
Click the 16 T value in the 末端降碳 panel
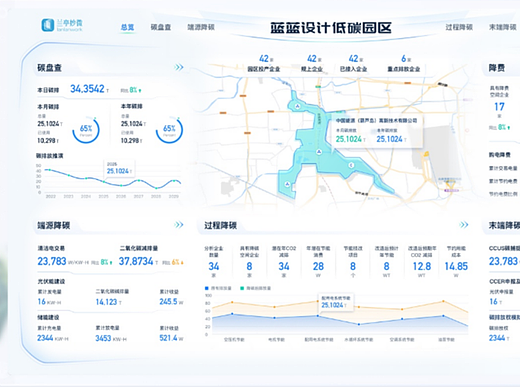coord(496,302)
